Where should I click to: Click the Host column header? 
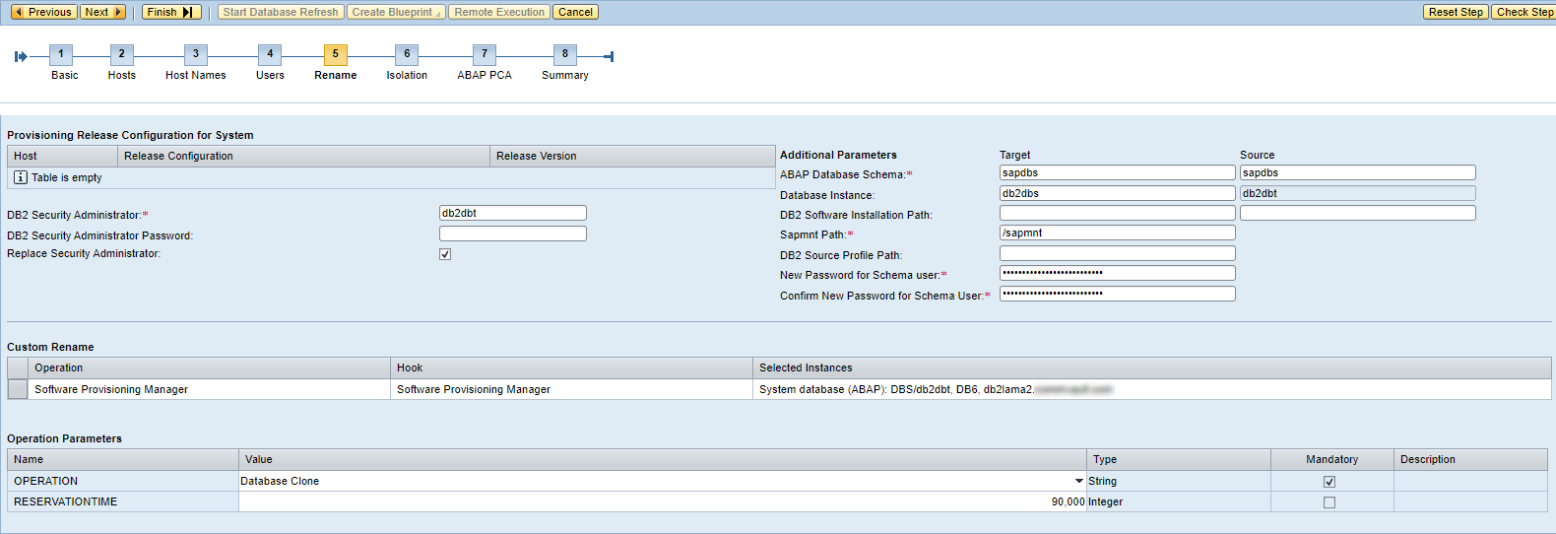[62, 156]
